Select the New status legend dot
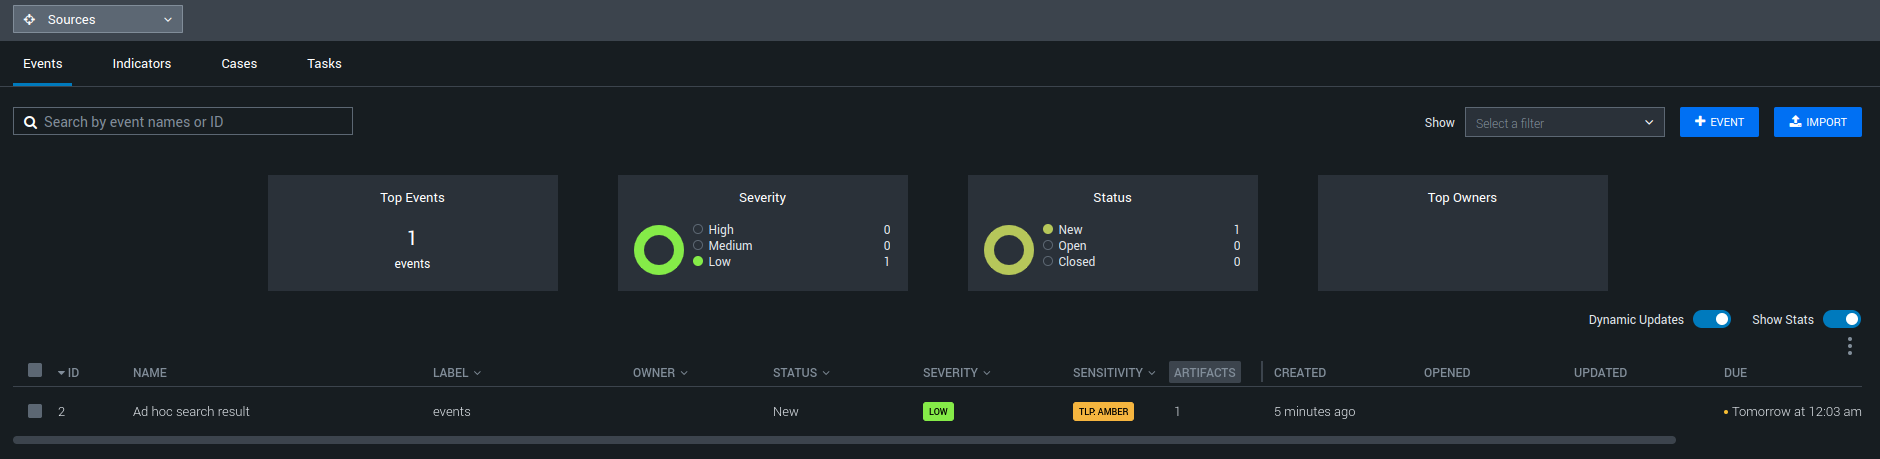This screenshot has width=1880, height=459. click(1048, 229)
